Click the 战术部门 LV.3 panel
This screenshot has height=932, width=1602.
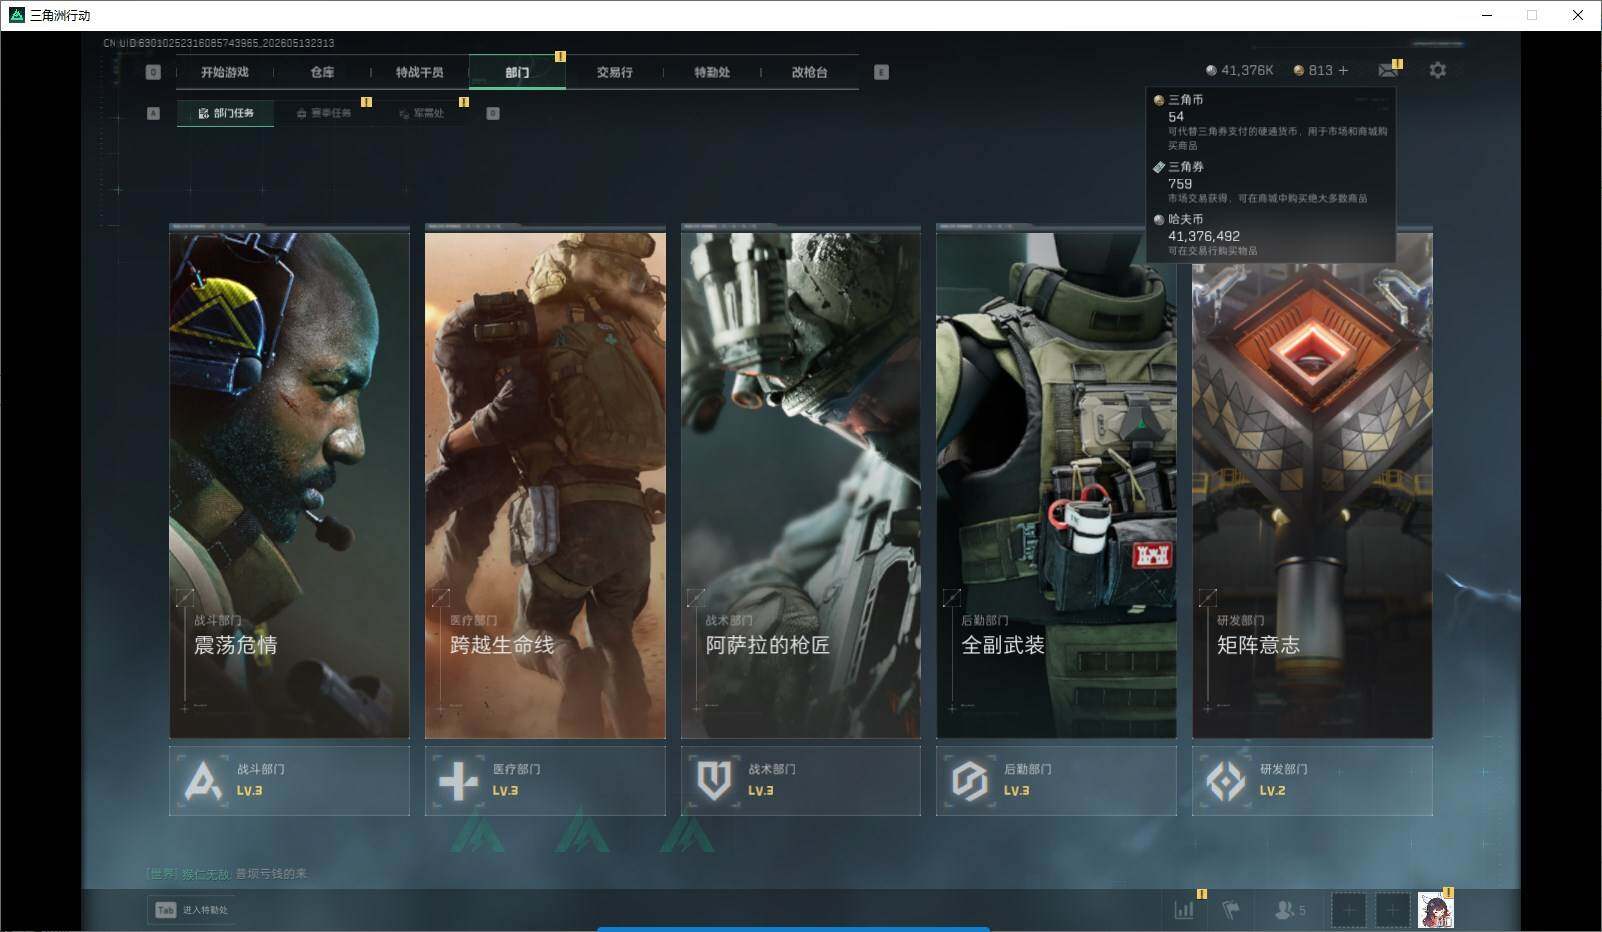[801, 780]
